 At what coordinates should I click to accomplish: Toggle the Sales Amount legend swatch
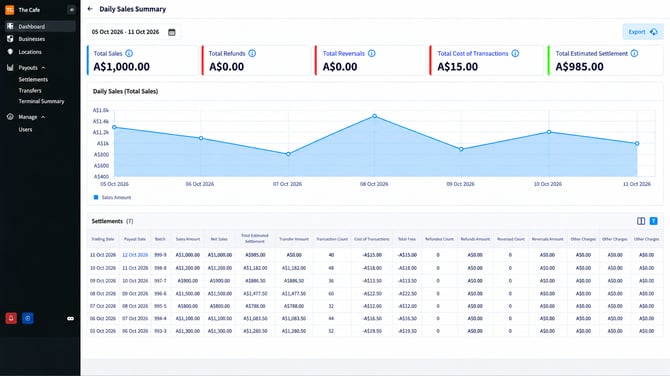click(96, 197)
